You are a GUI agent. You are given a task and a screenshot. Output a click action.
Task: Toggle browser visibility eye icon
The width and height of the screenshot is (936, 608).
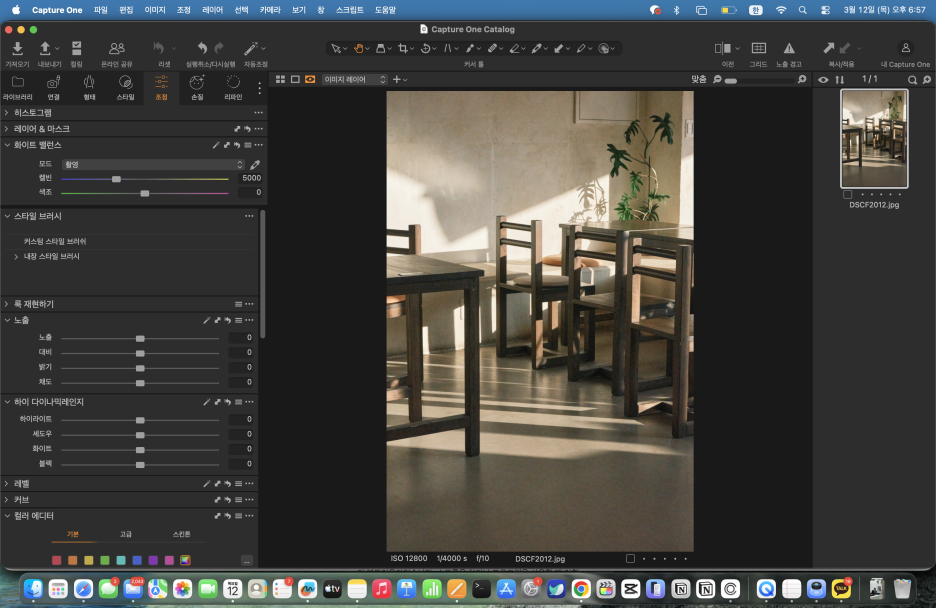click(823, 79)
